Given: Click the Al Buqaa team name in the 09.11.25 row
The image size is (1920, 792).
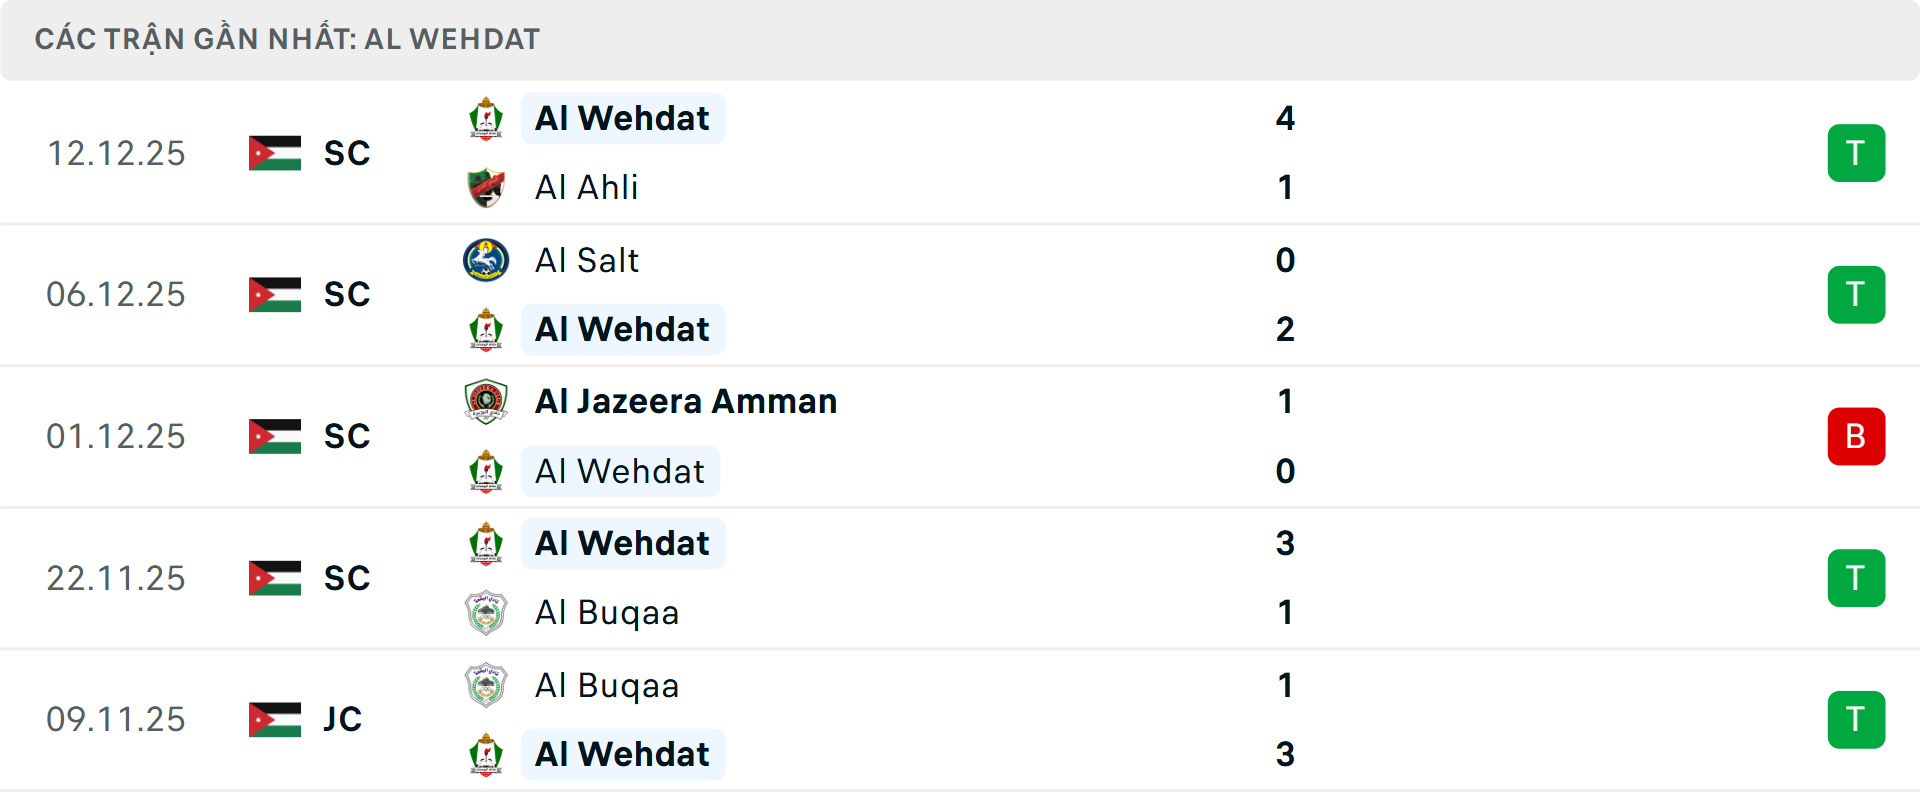Looking at the screenshot, I should click(607, 686).
